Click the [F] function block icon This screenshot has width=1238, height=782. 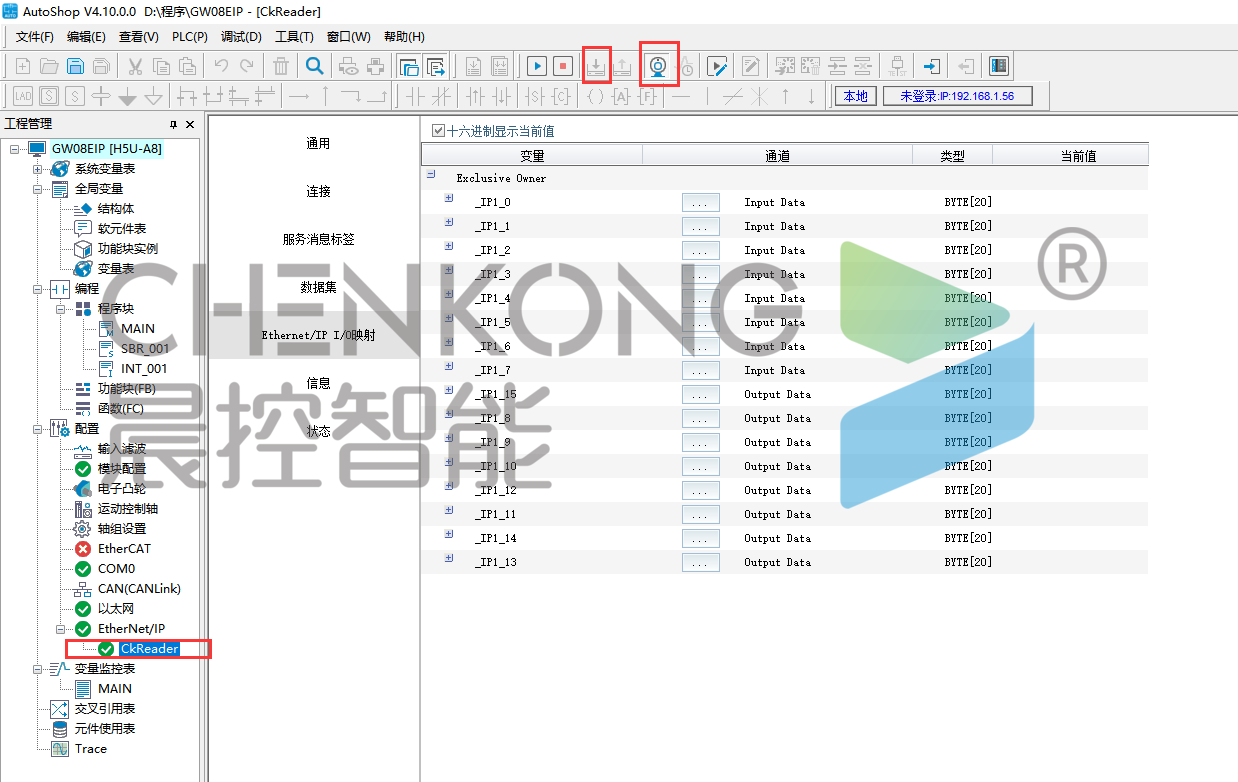[x=647, y=96]
